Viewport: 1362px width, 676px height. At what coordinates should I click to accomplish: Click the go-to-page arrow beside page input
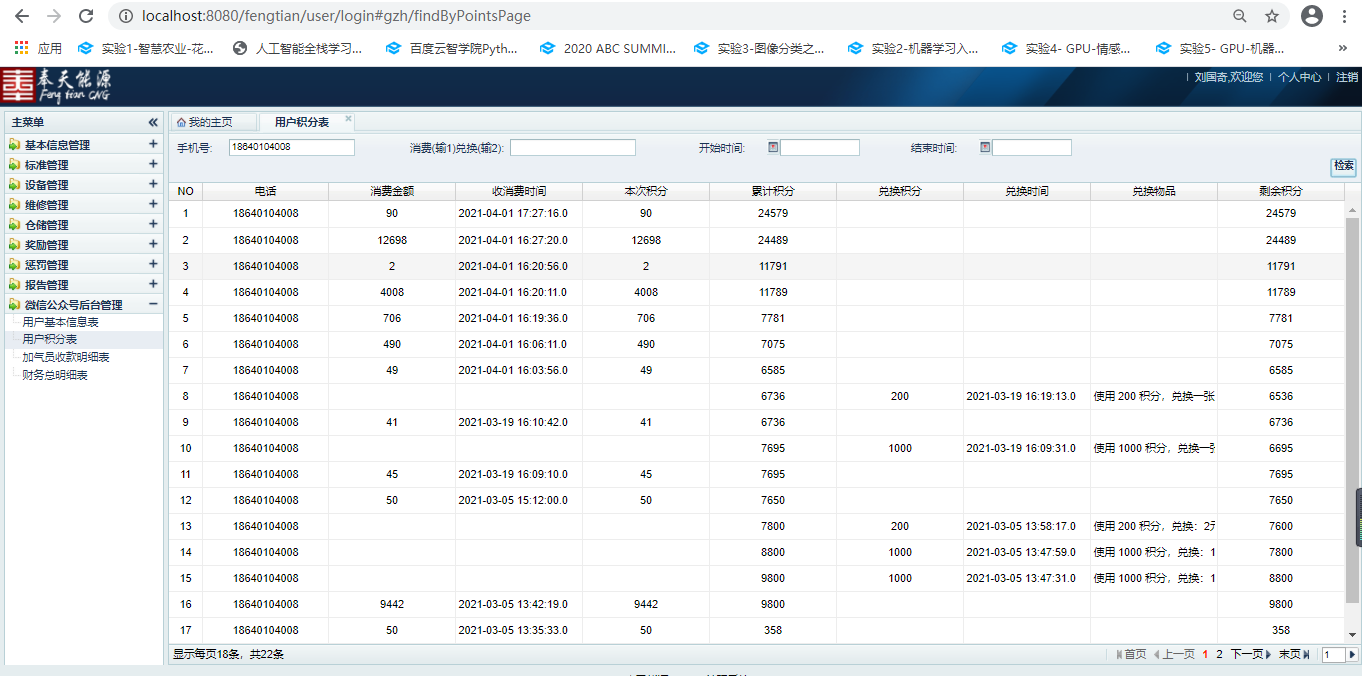click(x=1352, y=655)
